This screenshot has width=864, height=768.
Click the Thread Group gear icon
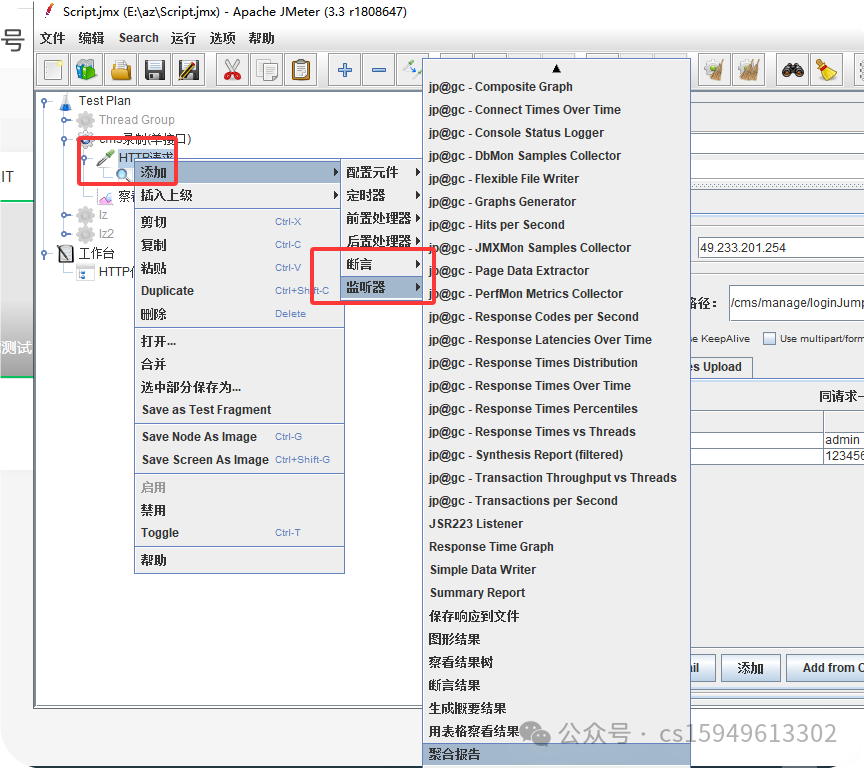click(85, 120)
